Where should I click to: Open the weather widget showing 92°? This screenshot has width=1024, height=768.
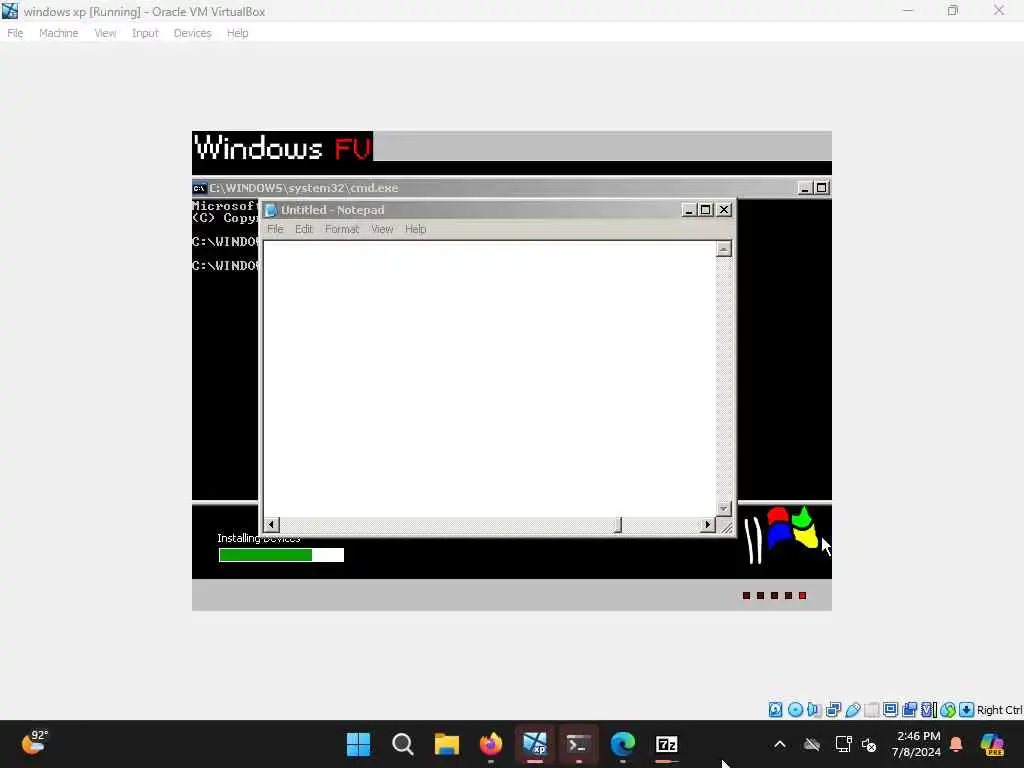(x=34, y=743)
